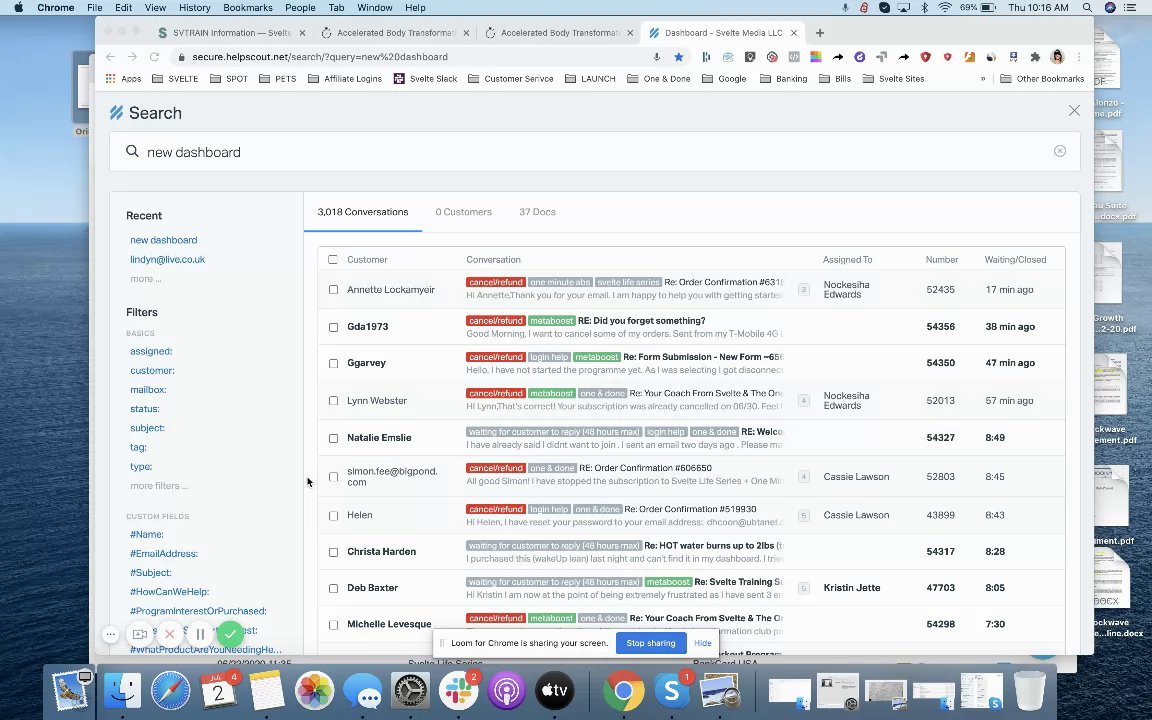Open Slack in the Dock
1152x720 pixels.
(x=458, y=691)
